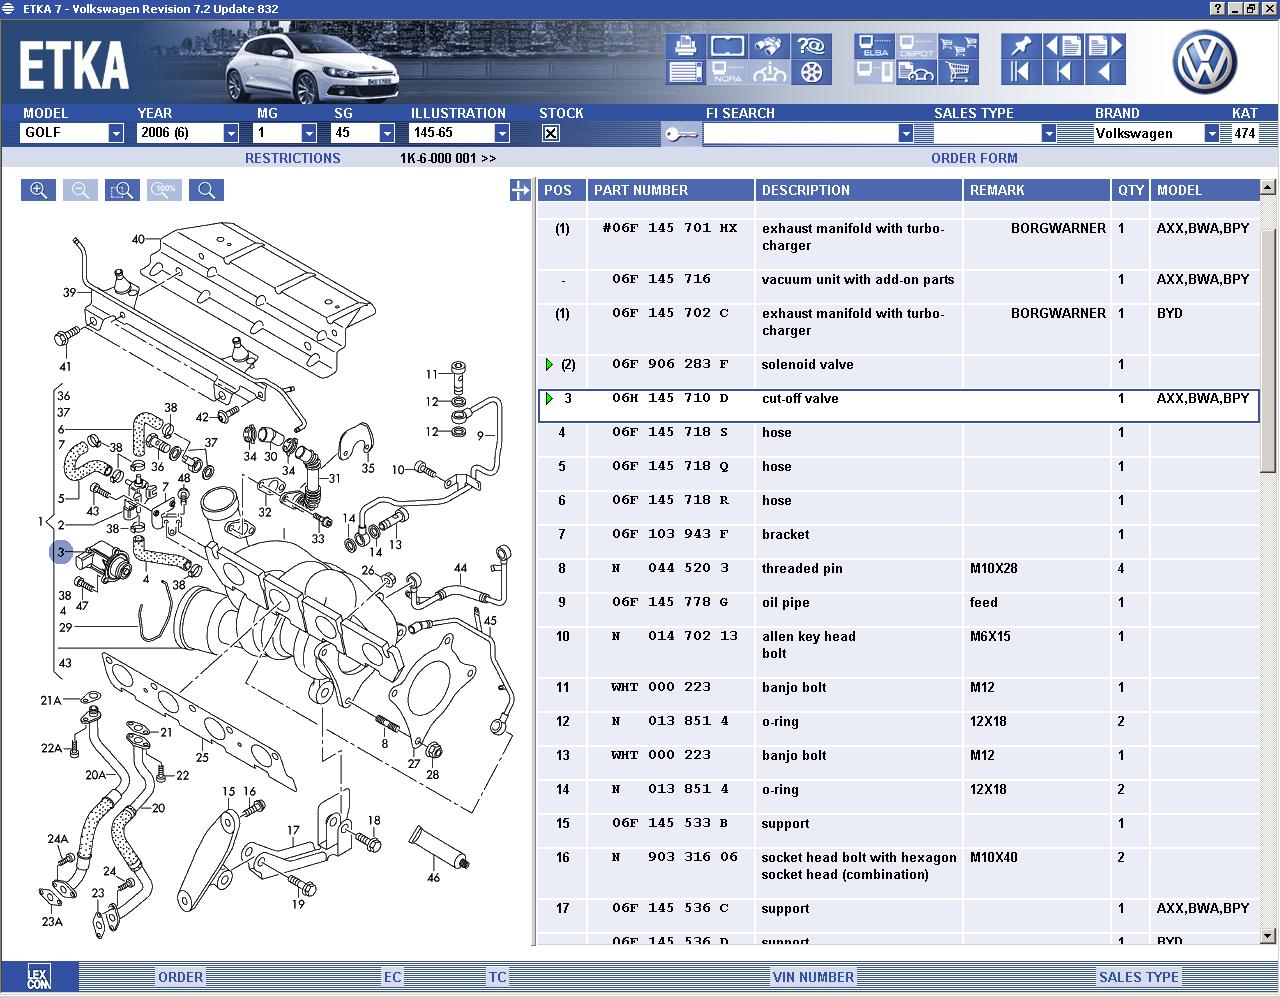This screenshot has height=998, width=1280.
Task: Expand the solenoid valve row arrow
Action: pyautogui.click(x=549, y=364)
